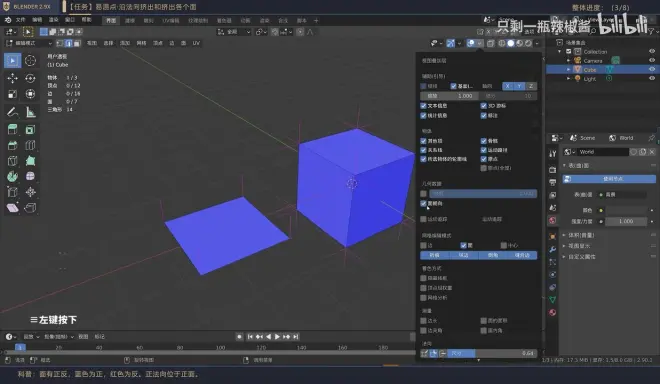Select the Inset Faces tool
This screenshot has height=384, width=660.
(30, 130)
